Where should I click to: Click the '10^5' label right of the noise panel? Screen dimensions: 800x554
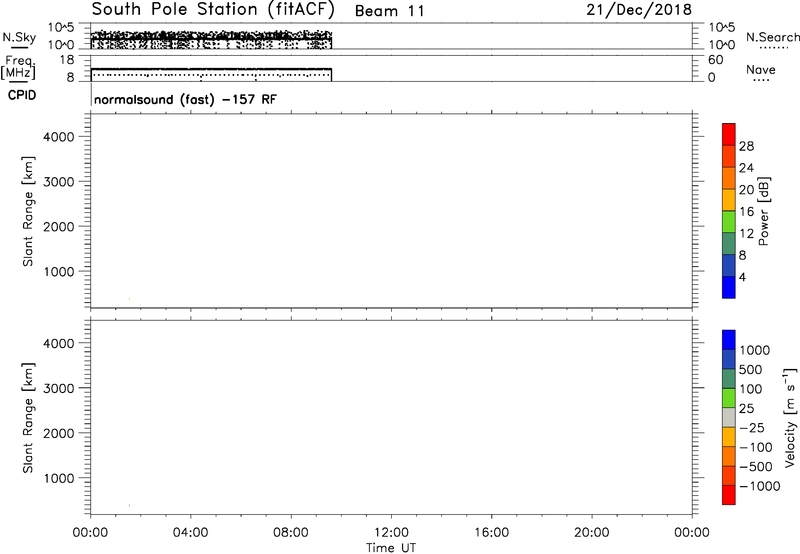(721, 28)
